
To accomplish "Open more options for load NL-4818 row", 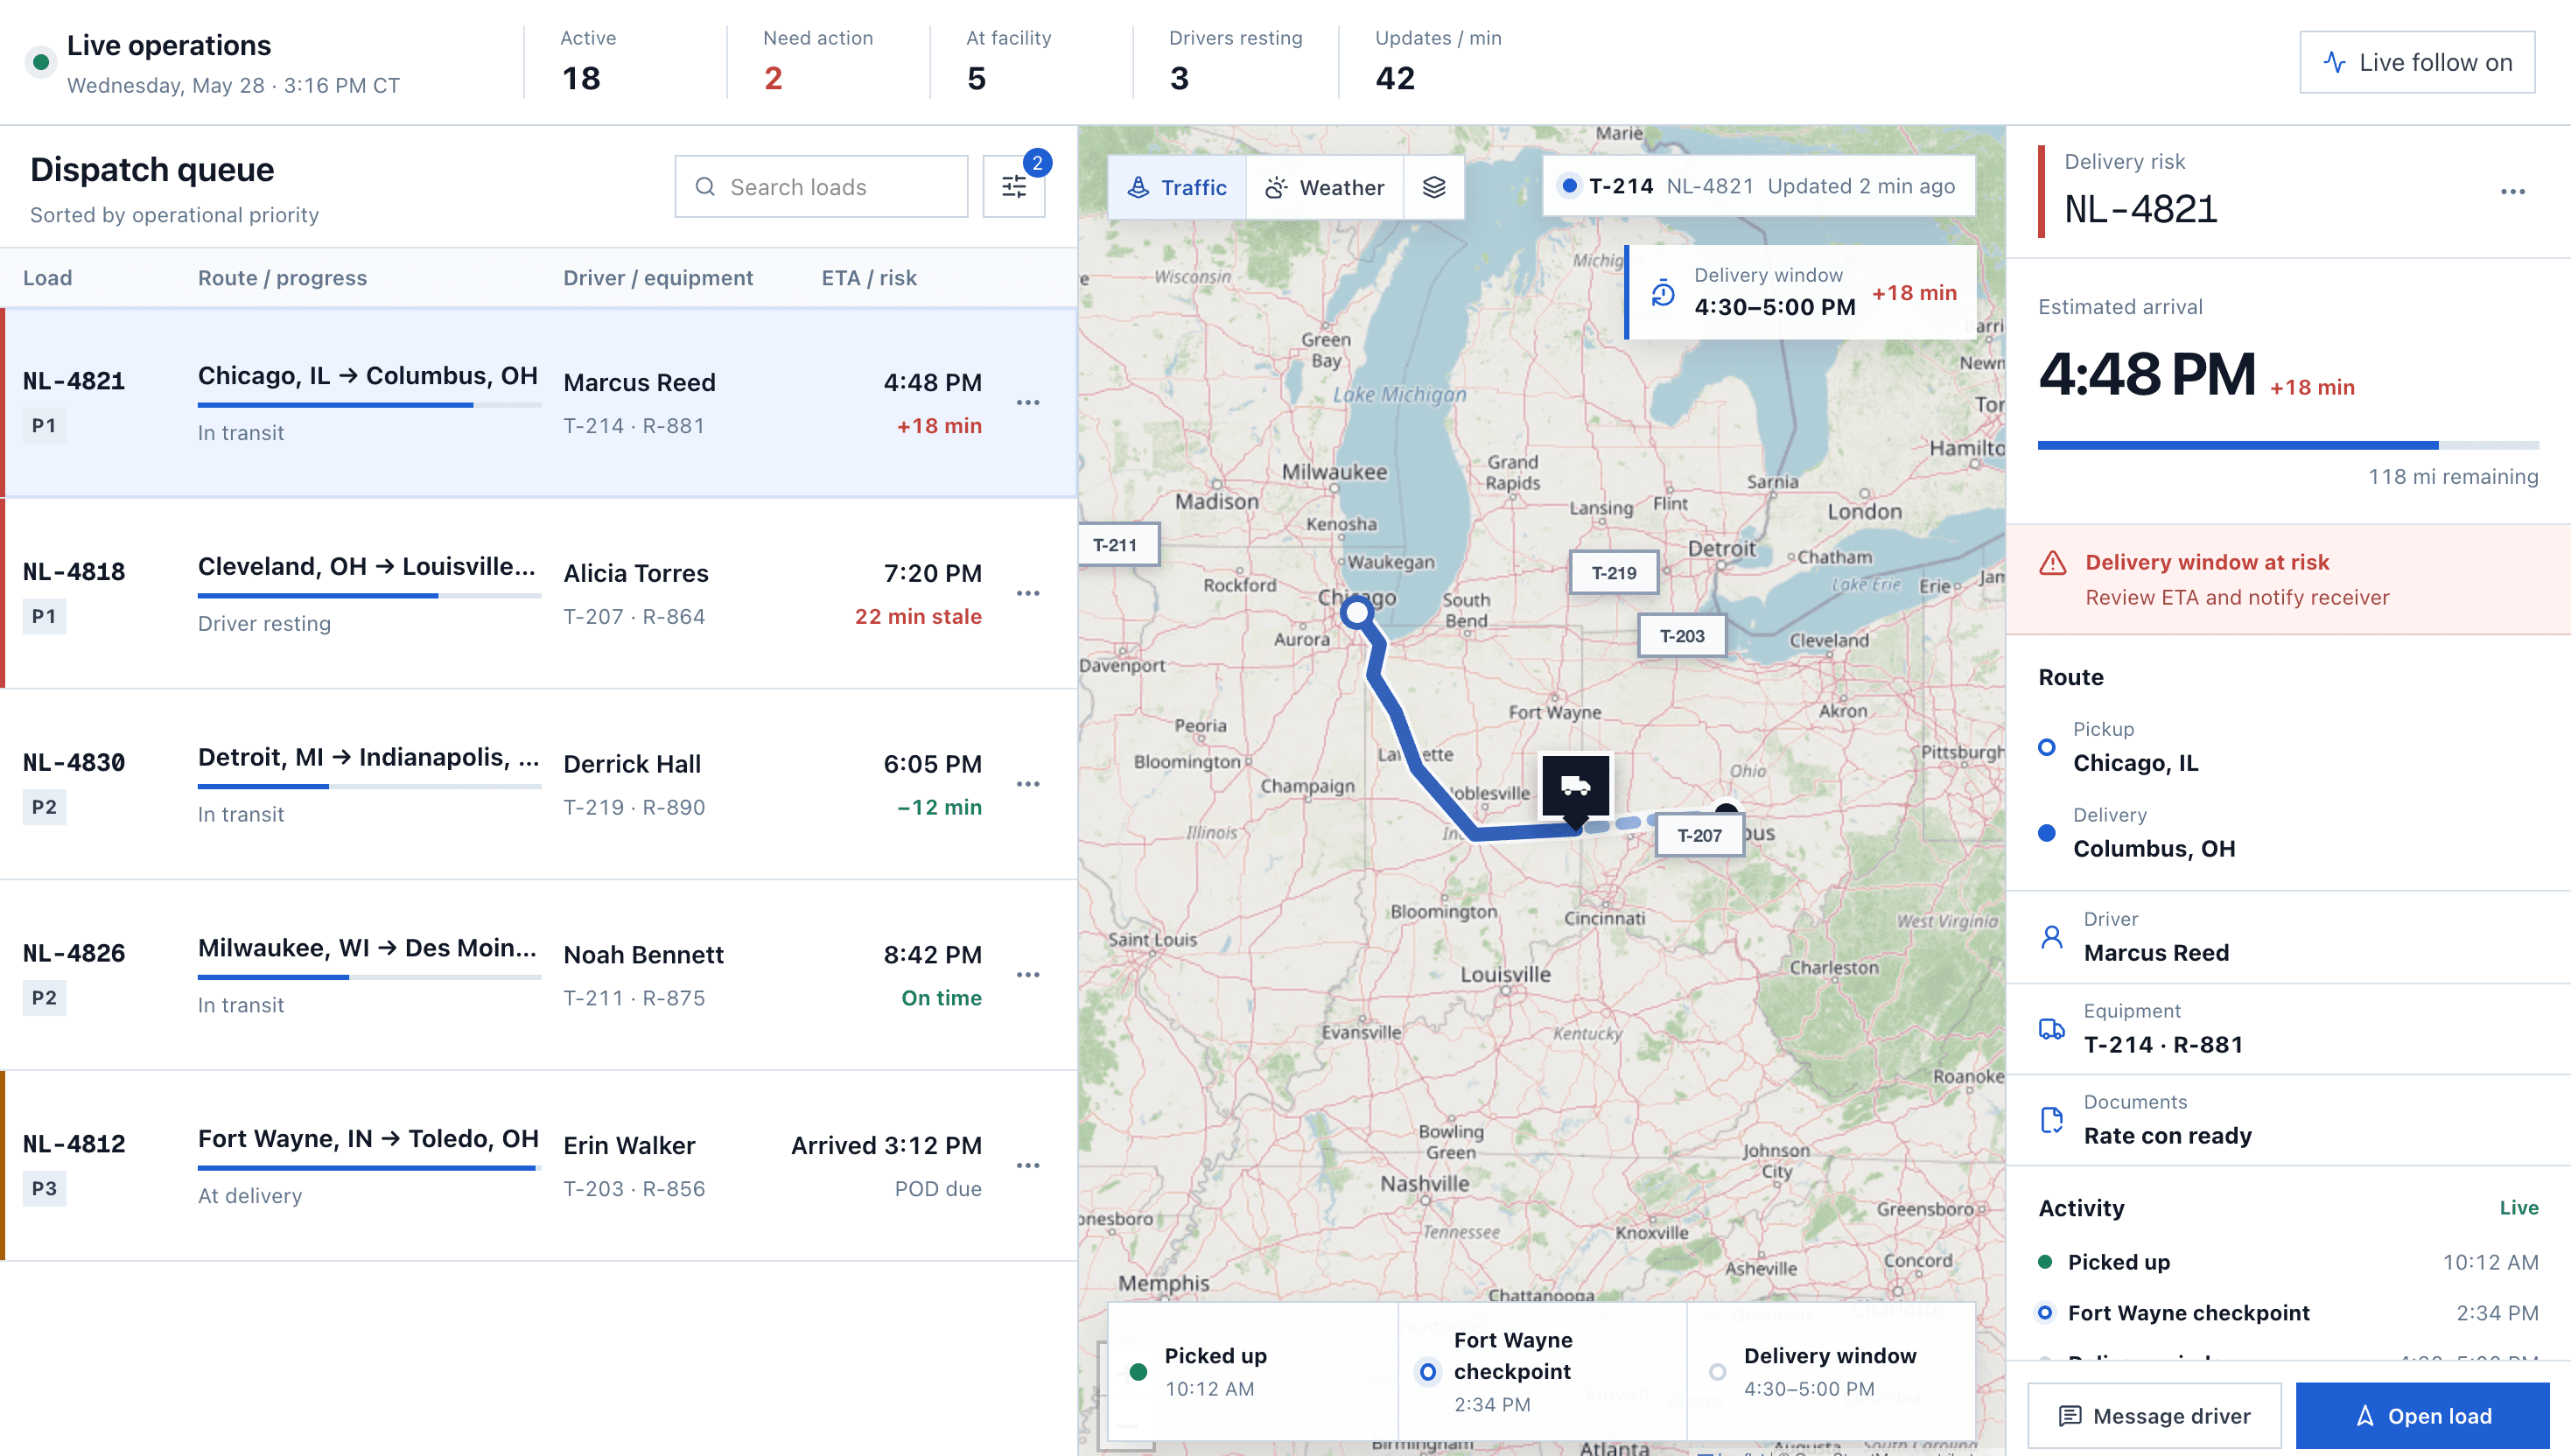I will tap(1028, 594).
